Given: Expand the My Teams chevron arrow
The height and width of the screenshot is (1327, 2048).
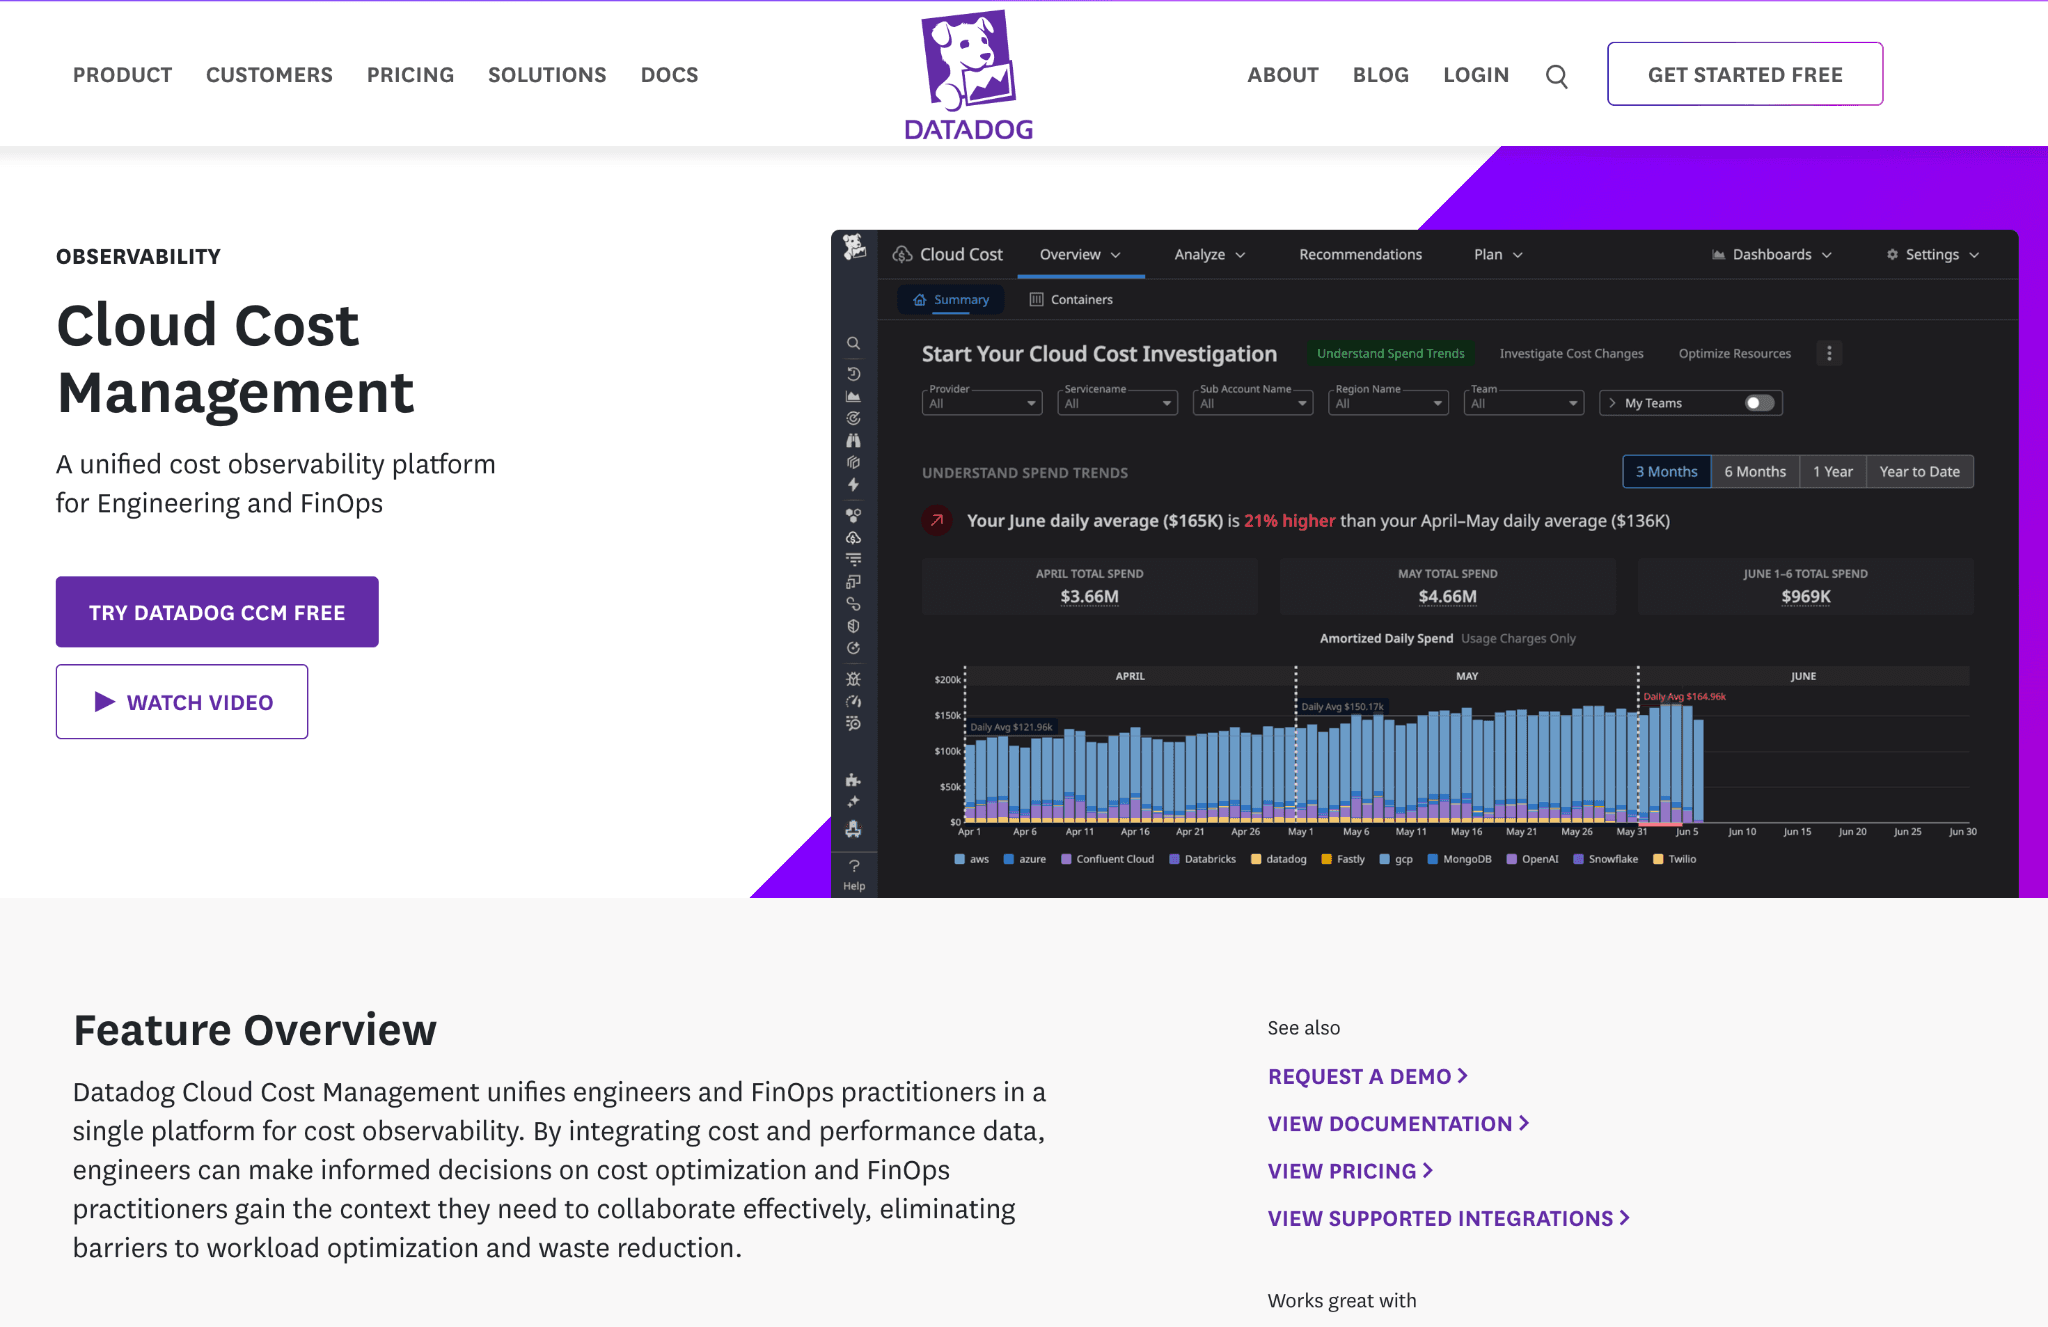Looking at the screenshot, I should 1612,403.
